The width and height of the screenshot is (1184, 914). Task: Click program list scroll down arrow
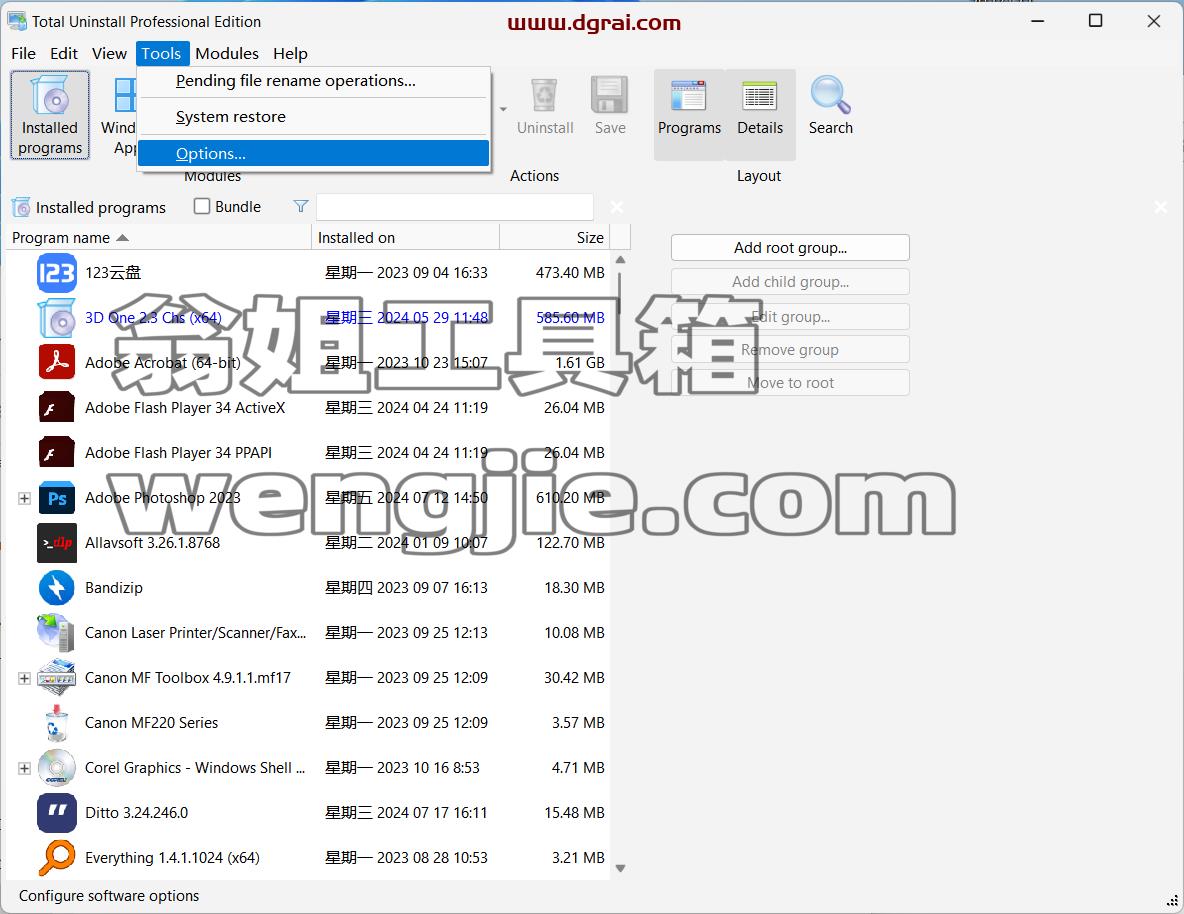pyautogui.click(x=621, y=869)
